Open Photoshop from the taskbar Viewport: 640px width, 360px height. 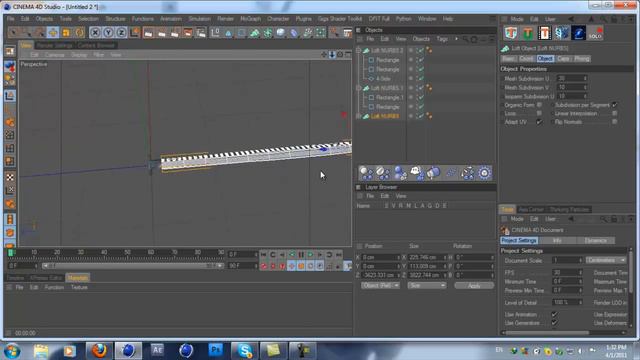(216, 351)
